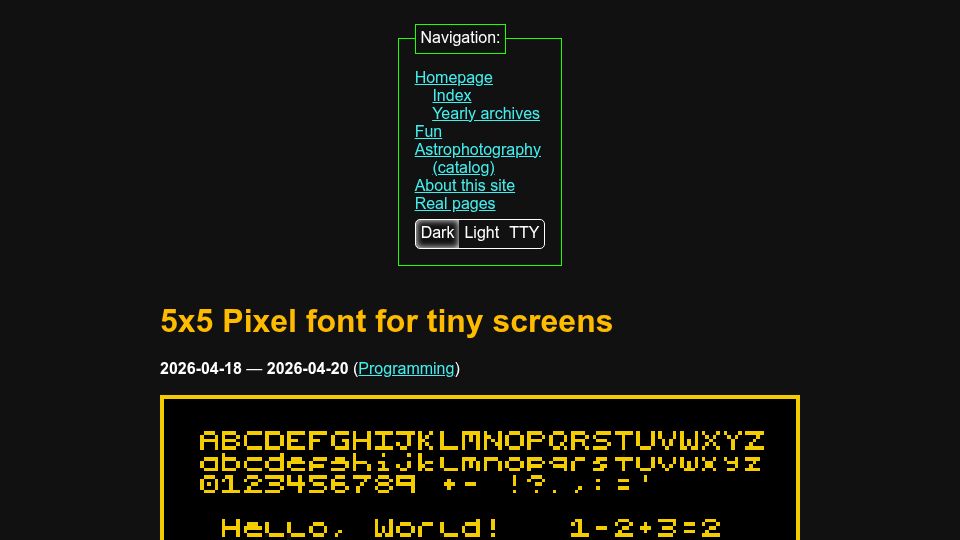Open the (catalog) link
Screen dimensions: 960x540
tap(463, 168)
